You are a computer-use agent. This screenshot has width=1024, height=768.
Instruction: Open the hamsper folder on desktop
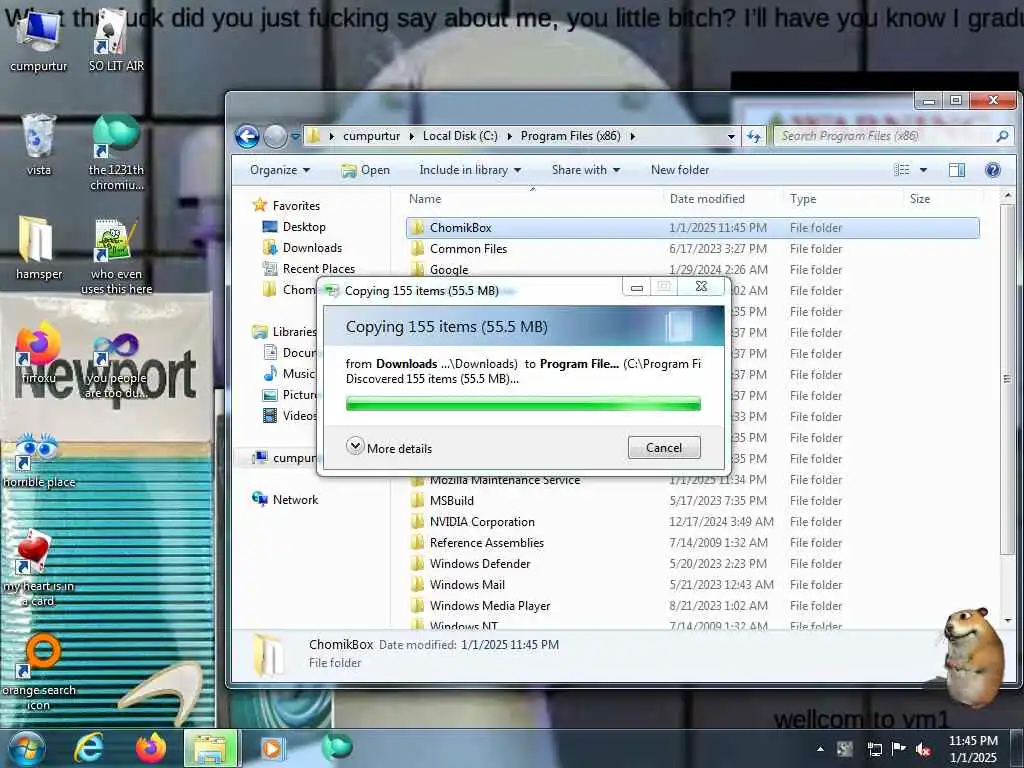(x=39, y=249)
